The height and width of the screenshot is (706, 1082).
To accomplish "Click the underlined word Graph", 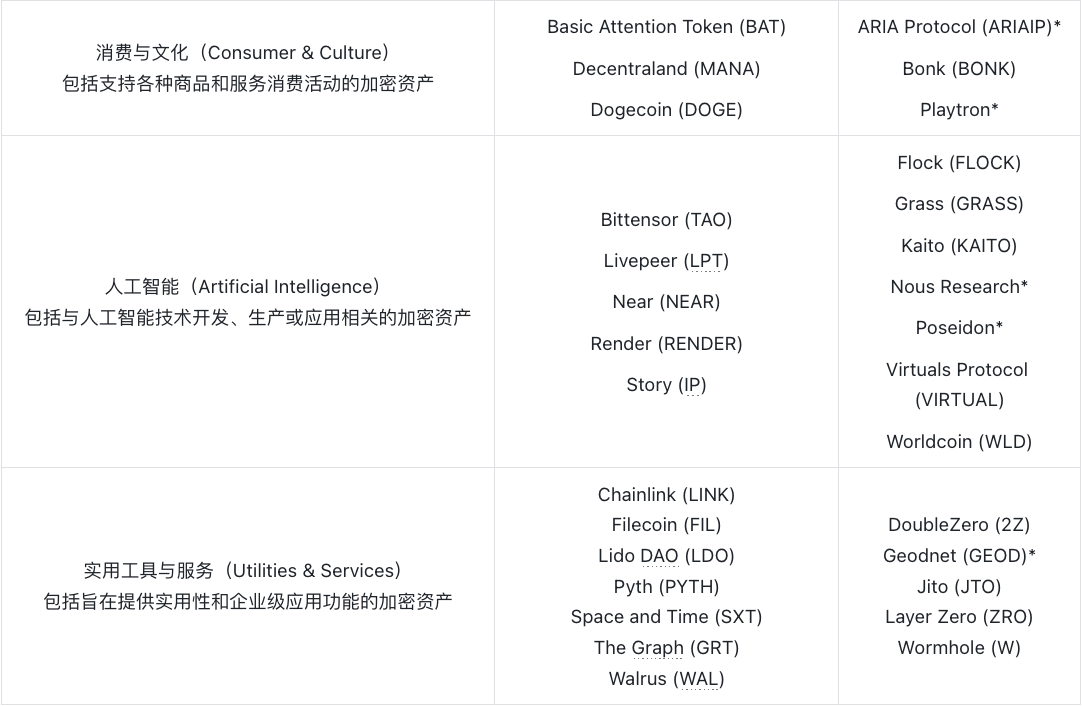I will (x=658, y=648).
